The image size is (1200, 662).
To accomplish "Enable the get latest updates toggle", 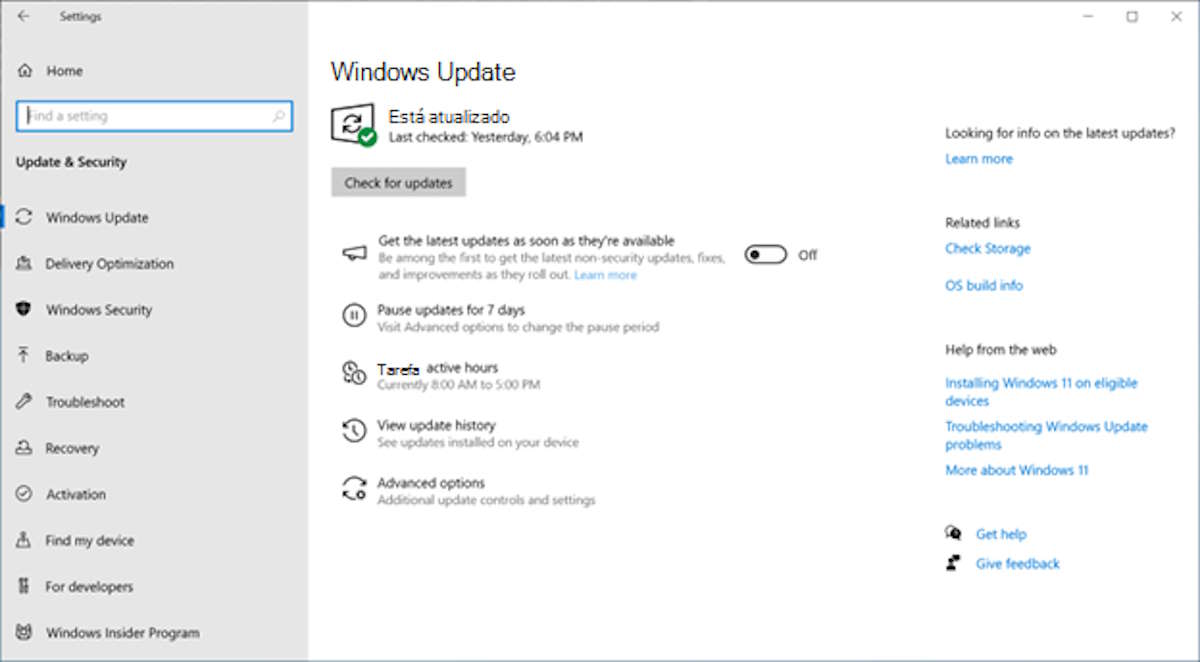I will tap(766, 255).
